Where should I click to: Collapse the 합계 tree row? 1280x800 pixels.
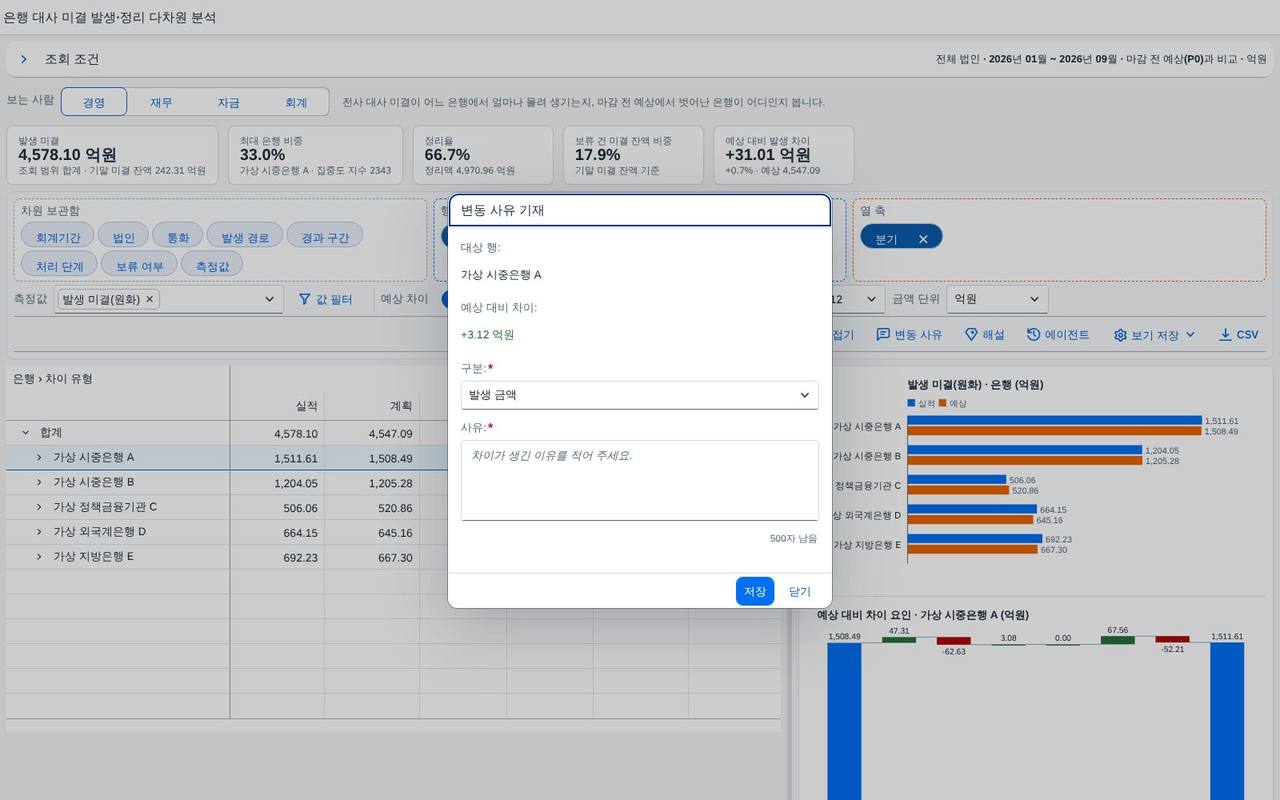click(x=26, y=433)
